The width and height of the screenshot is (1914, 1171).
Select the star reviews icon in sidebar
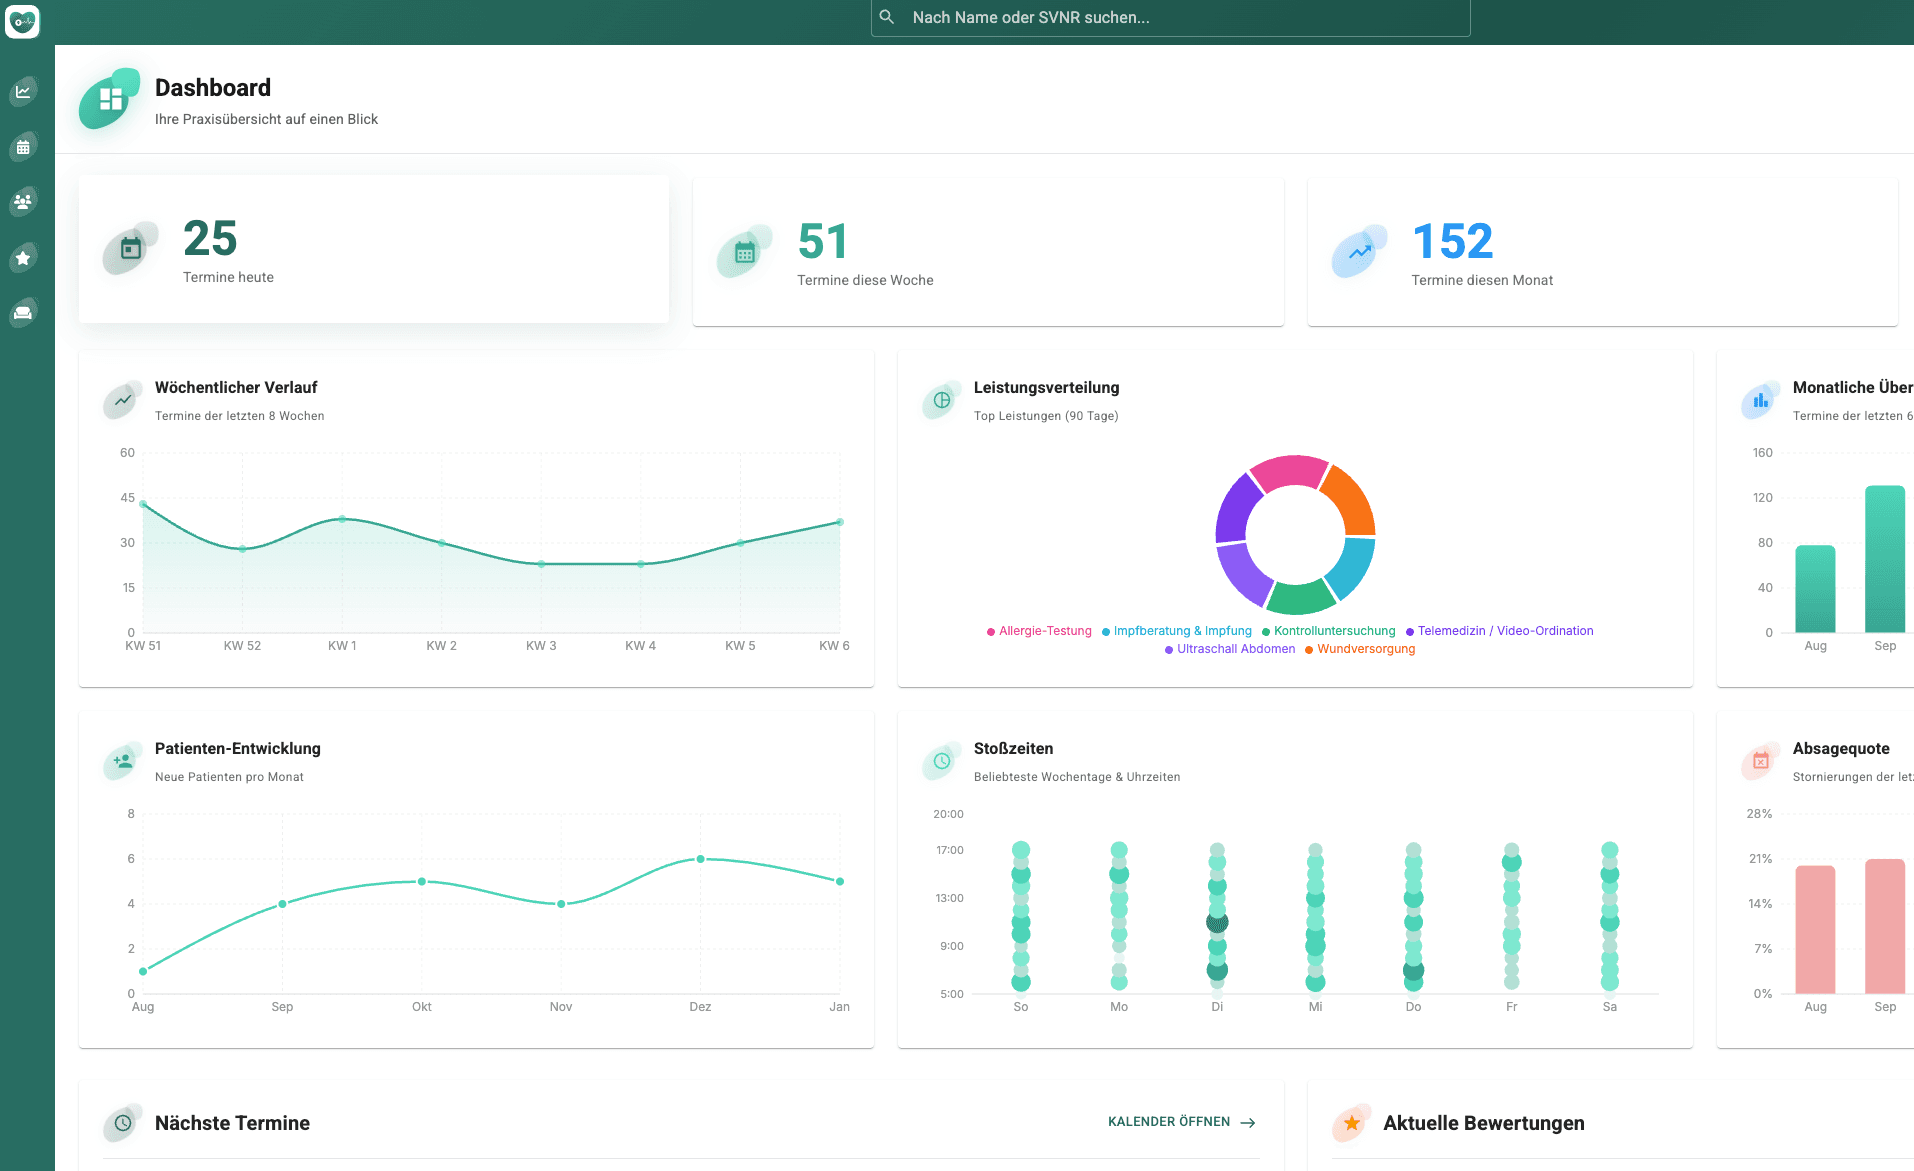coord(24,257)
